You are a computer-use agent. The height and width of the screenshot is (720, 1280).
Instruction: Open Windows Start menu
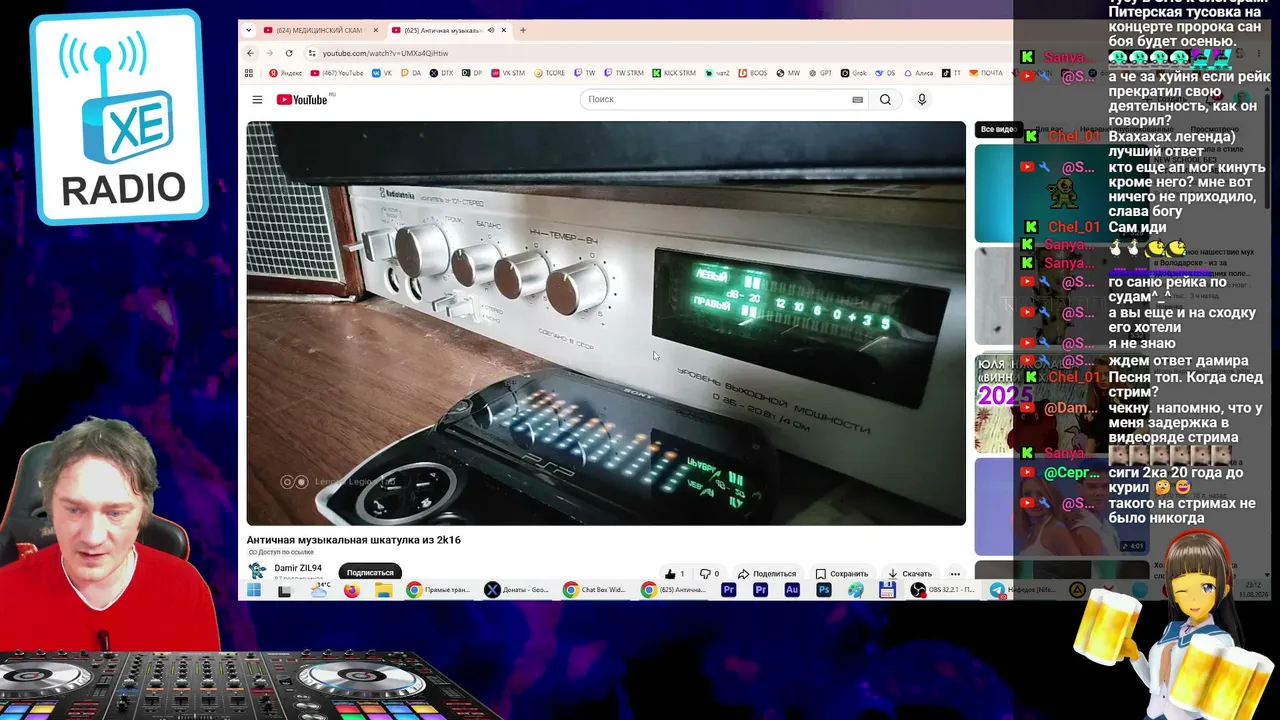pos(254,591)
